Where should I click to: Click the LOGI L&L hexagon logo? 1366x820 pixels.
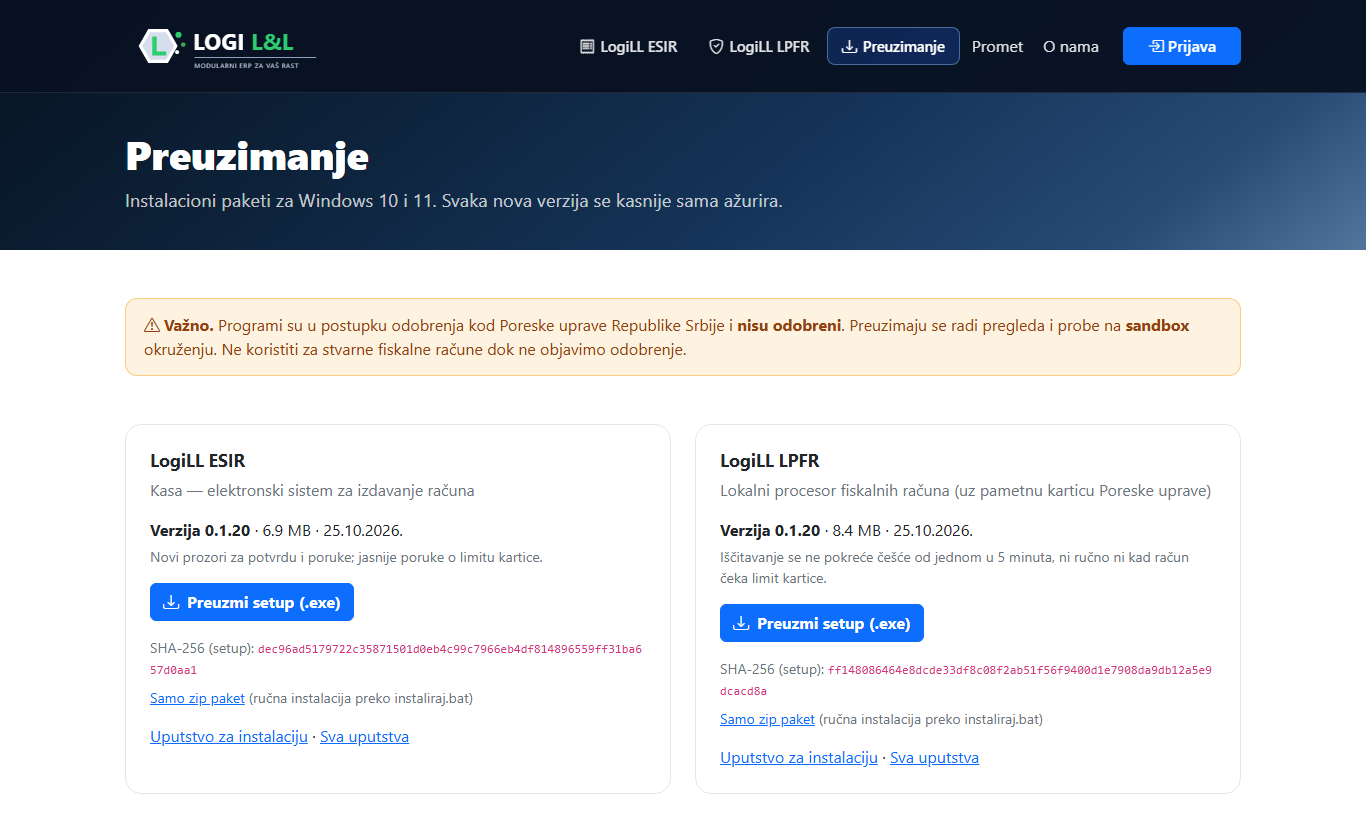[x=160, y=46]
